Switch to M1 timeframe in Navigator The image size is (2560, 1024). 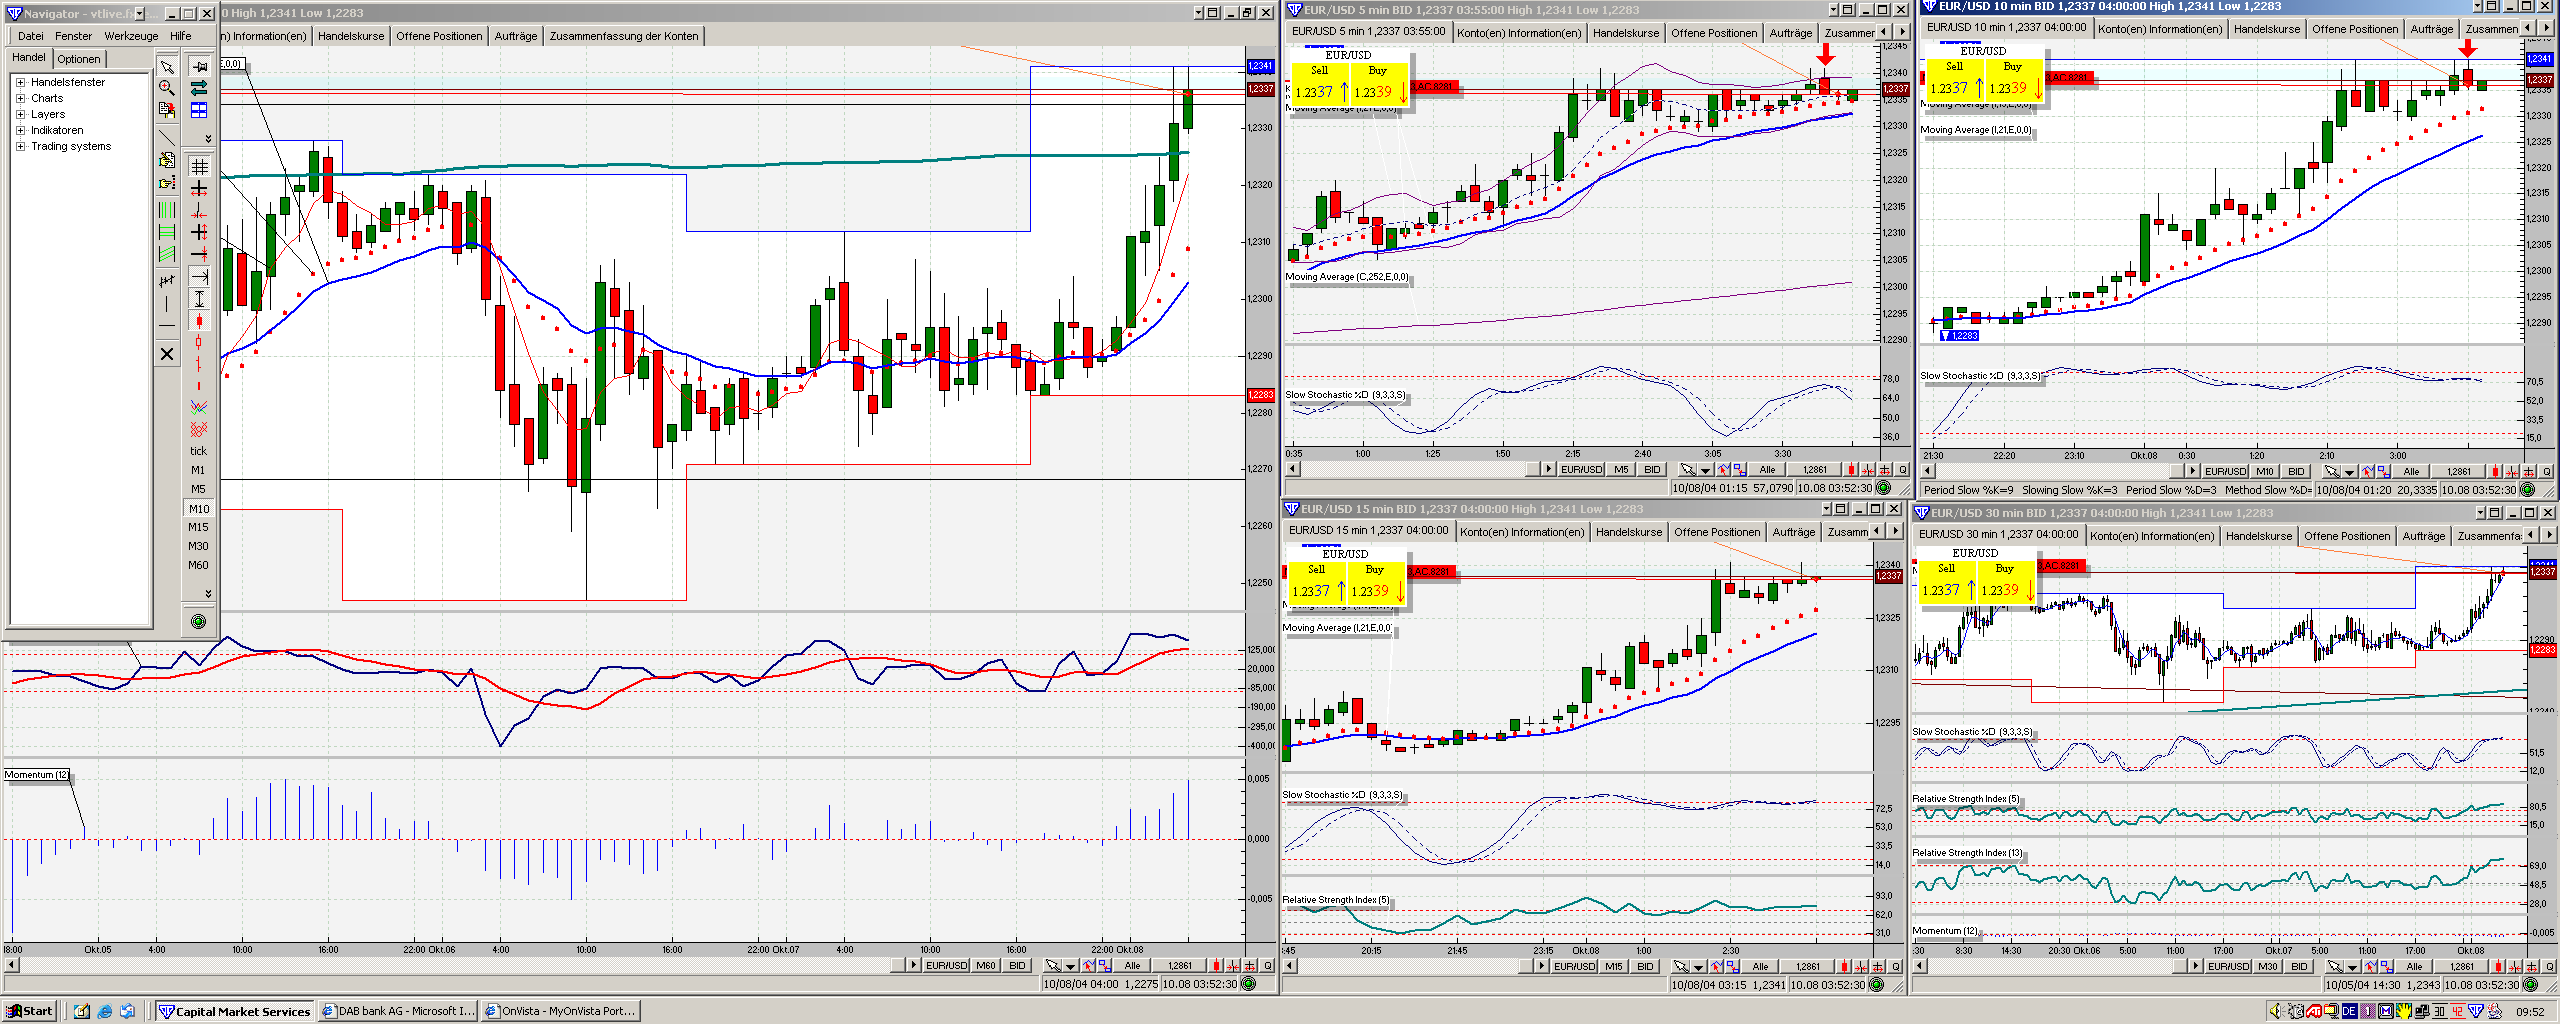[198, 470]
